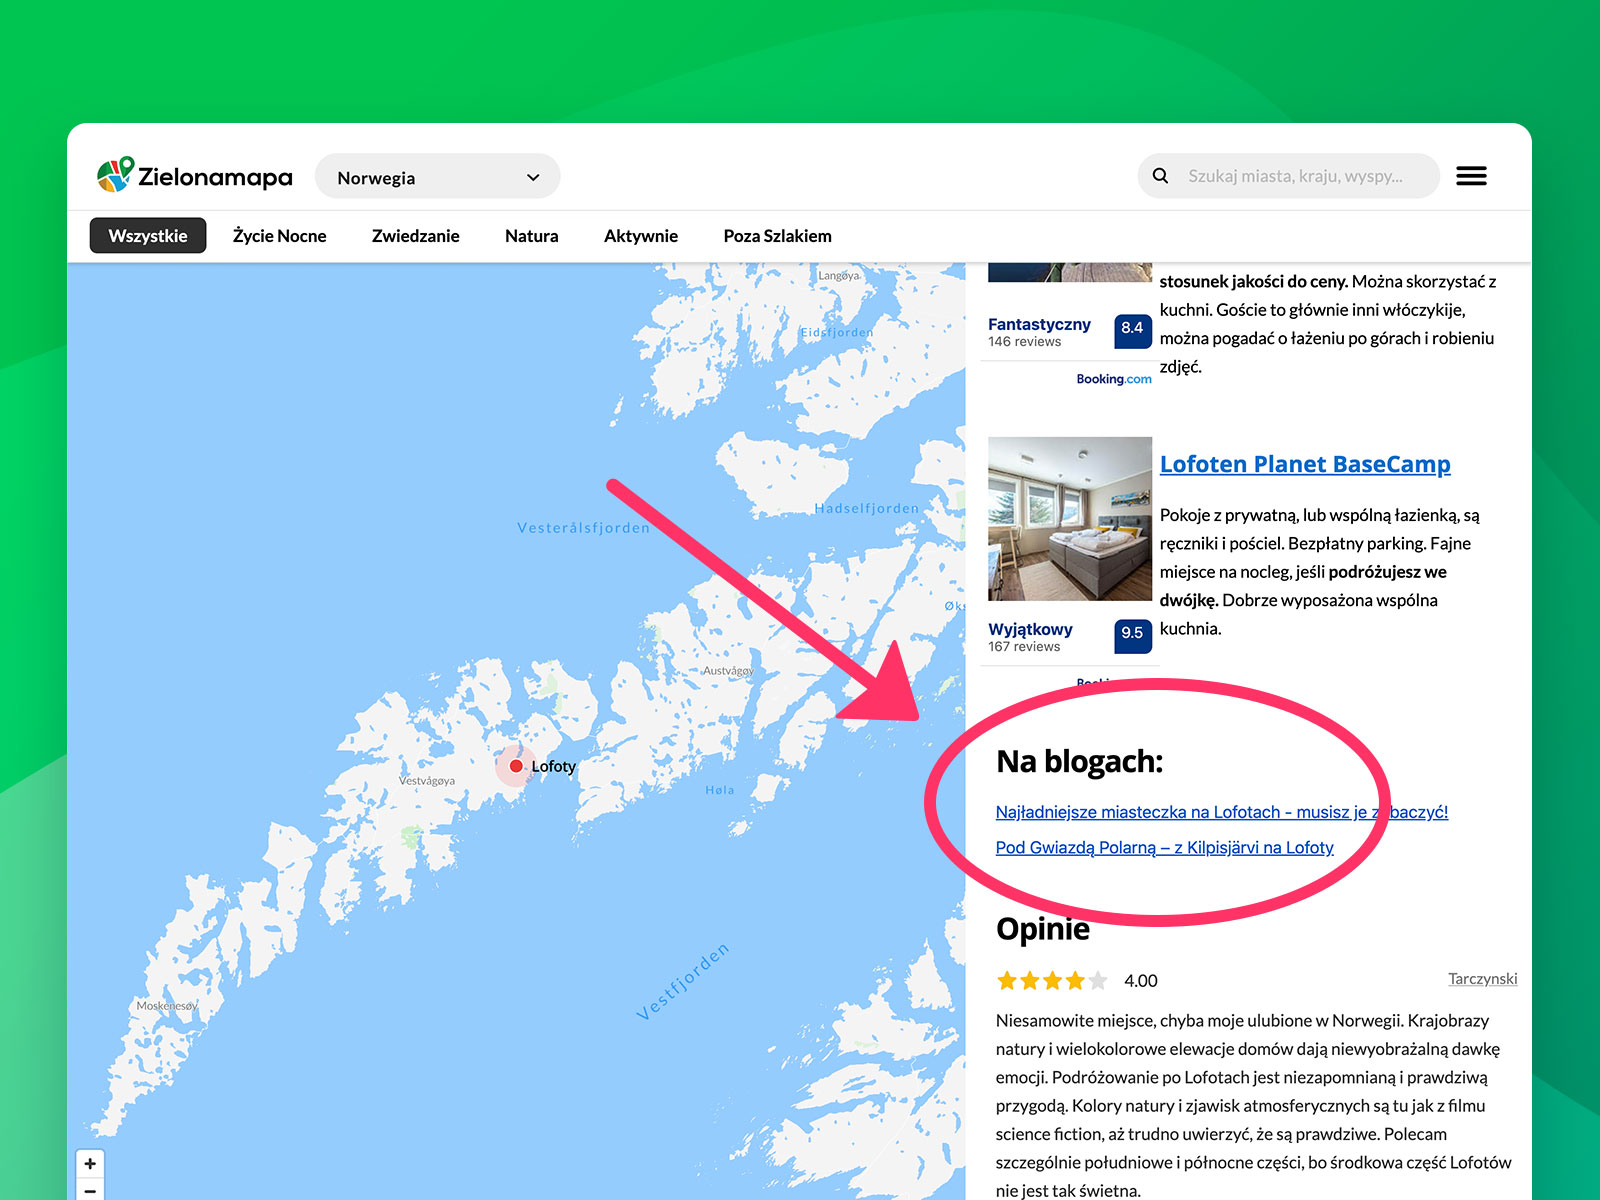
Task: Click the Langøya map label
Action: pos(839,276)
